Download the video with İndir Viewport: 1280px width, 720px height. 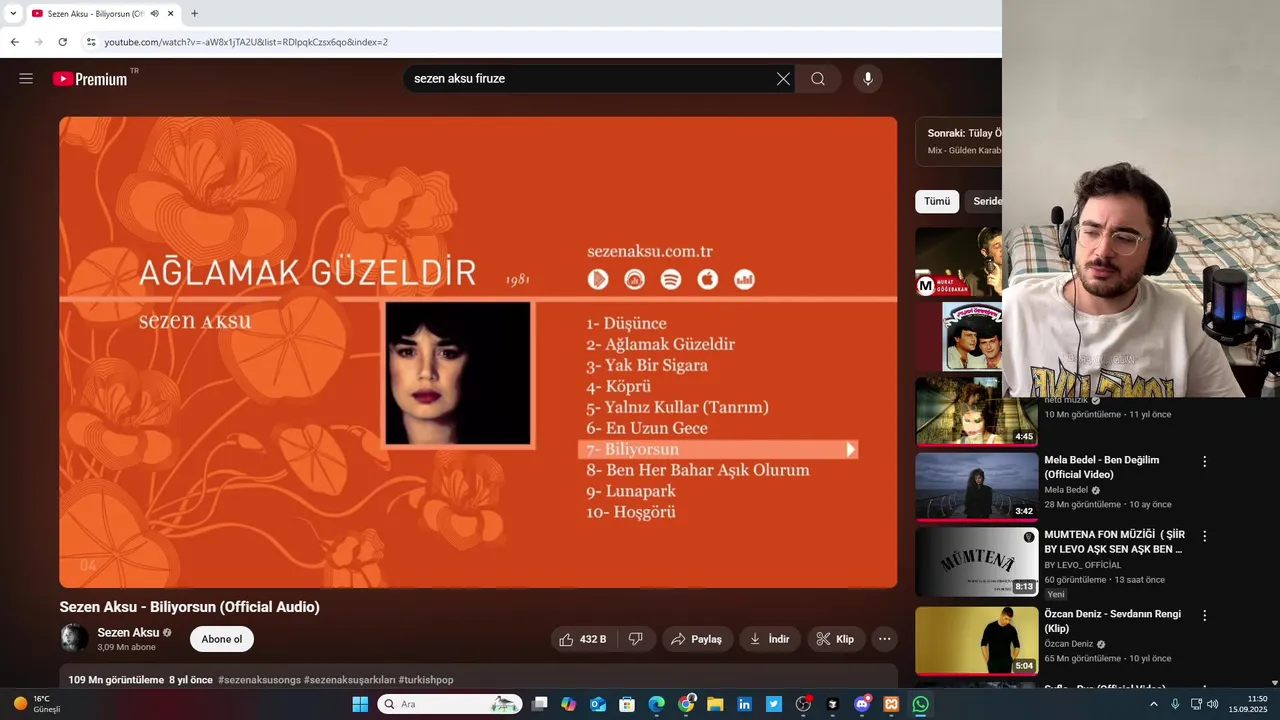(x=770, y=639)
